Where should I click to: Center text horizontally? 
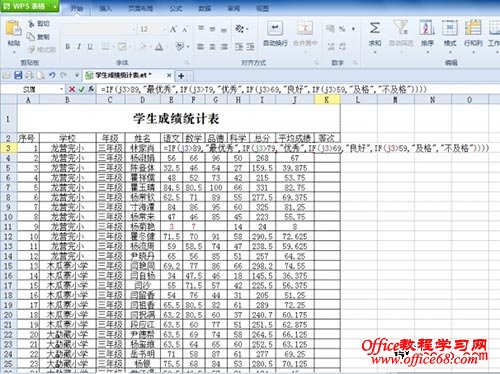coord(212,47)
